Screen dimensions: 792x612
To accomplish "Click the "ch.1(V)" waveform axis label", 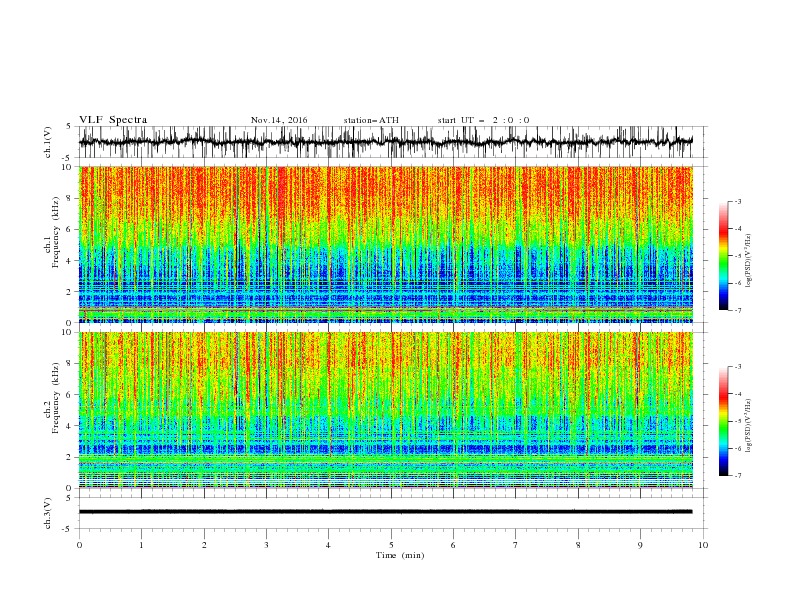I will pyautogui.click(x=48, y=142).
